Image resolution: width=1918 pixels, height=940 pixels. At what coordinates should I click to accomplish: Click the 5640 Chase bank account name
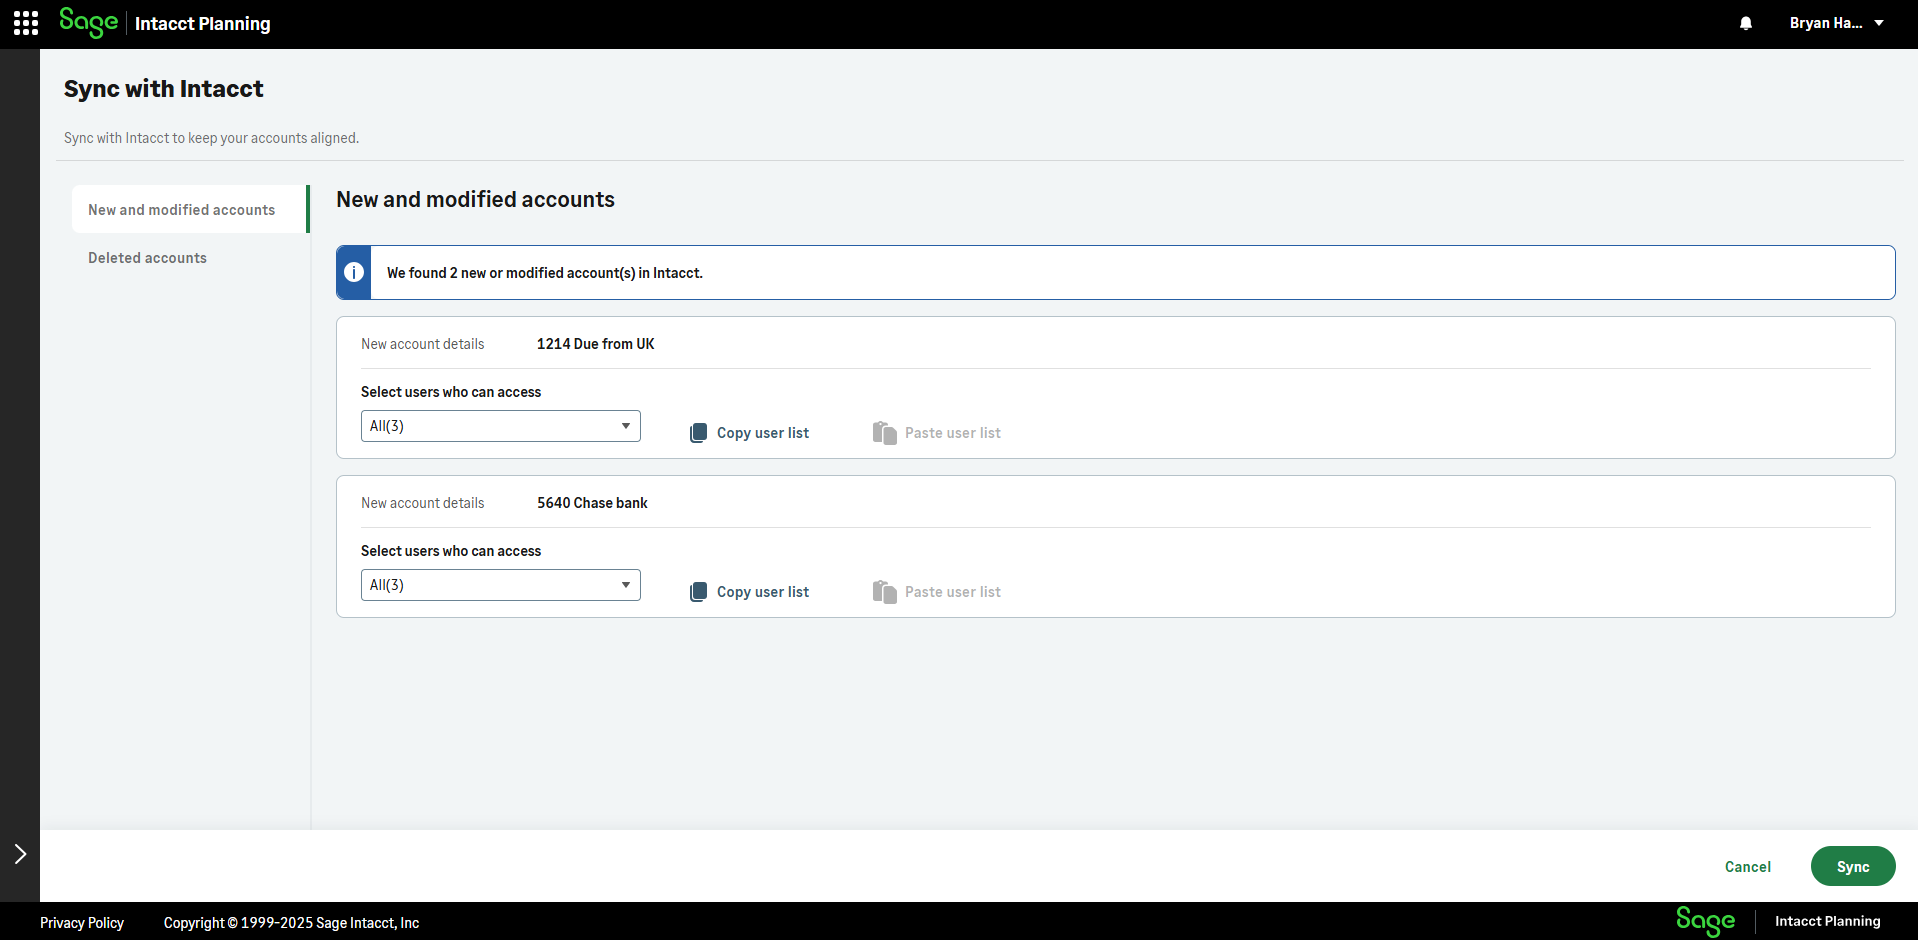tap(592, 503)
